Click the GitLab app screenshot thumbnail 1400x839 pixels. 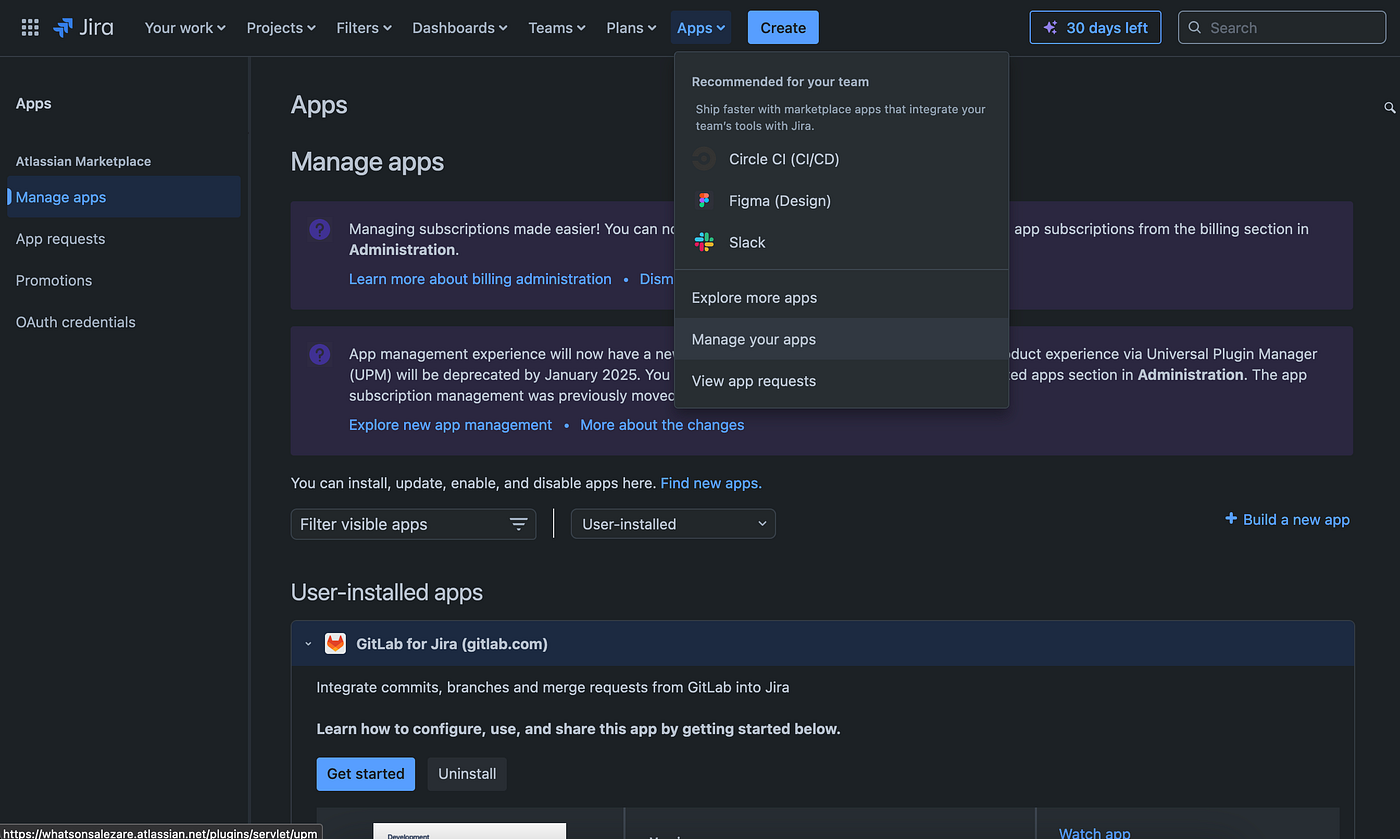click(470, 831)
